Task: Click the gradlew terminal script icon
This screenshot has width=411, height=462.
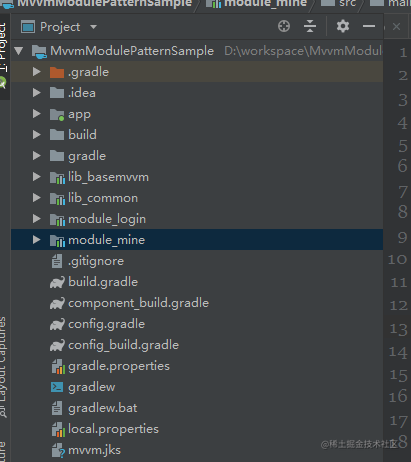Action: (x=57, y=387)
